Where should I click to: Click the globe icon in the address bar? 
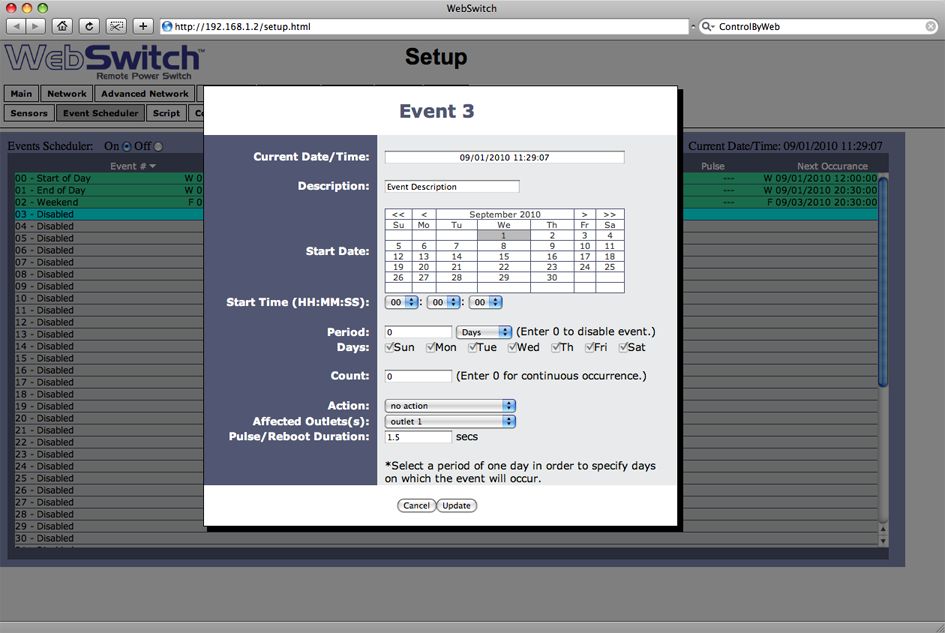(x=166, y=26)
